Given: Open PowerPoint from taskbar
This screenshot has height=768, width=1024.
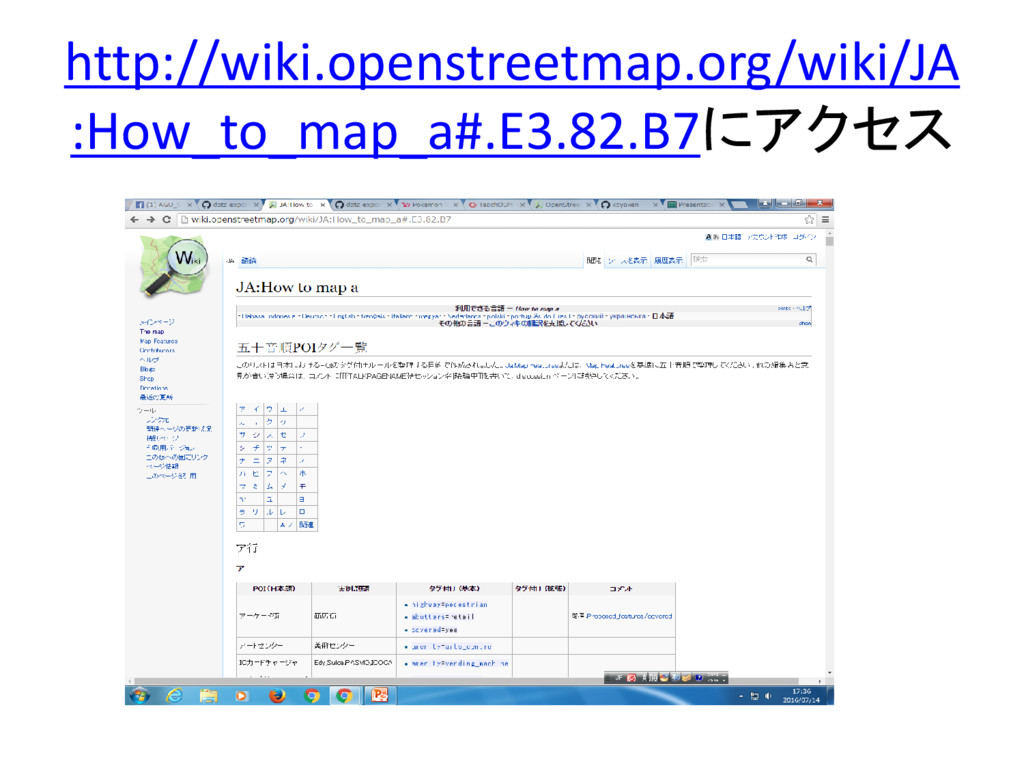Looking at the screenshot, I should 379,696.
